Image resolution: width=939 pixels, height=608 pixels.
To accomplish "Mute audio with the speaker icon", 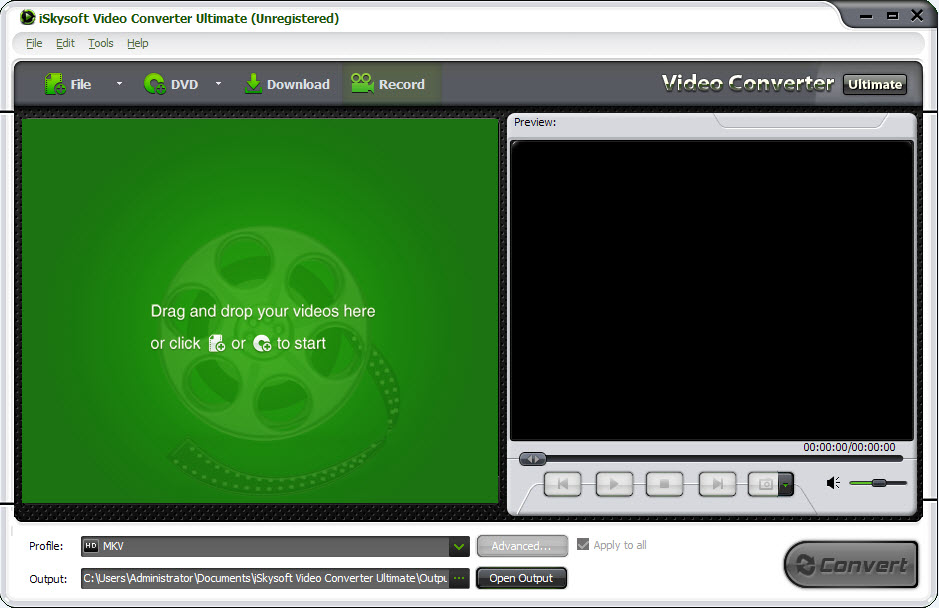I will (833, 483).
